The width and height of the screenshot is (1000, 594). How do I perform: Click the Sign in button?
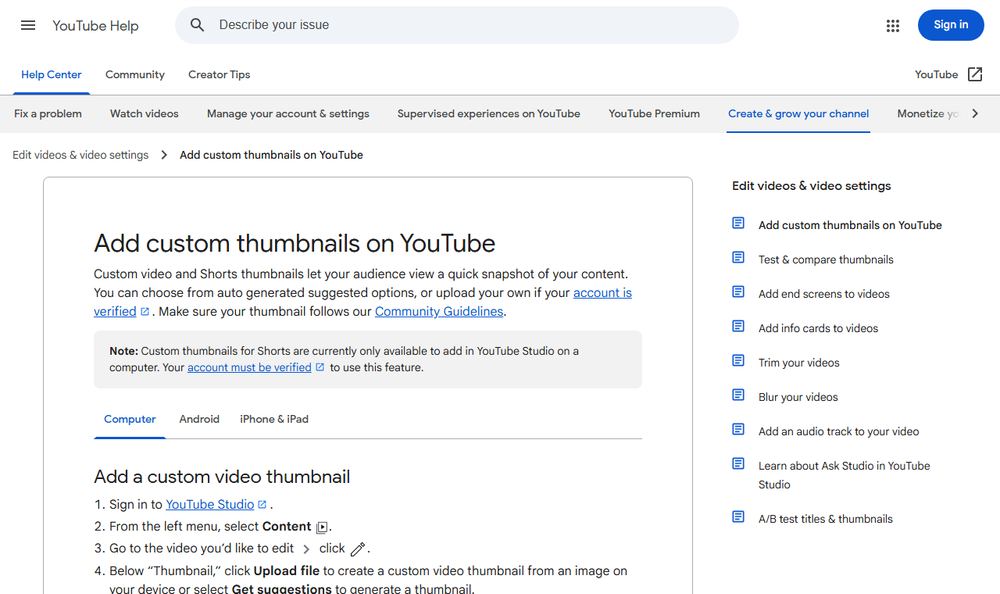[x=951, y=25]
